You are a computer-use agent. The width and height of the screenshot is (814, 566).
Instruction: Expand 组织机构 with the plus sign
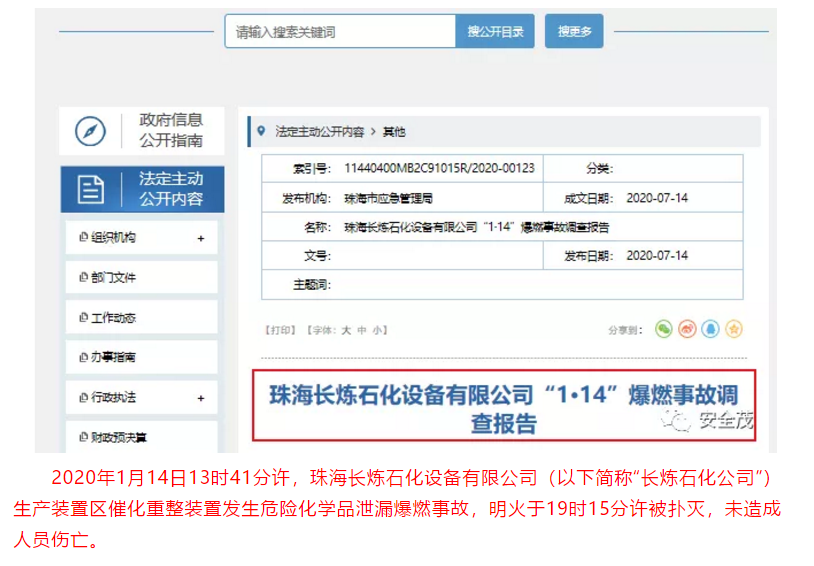pos(201,238)
